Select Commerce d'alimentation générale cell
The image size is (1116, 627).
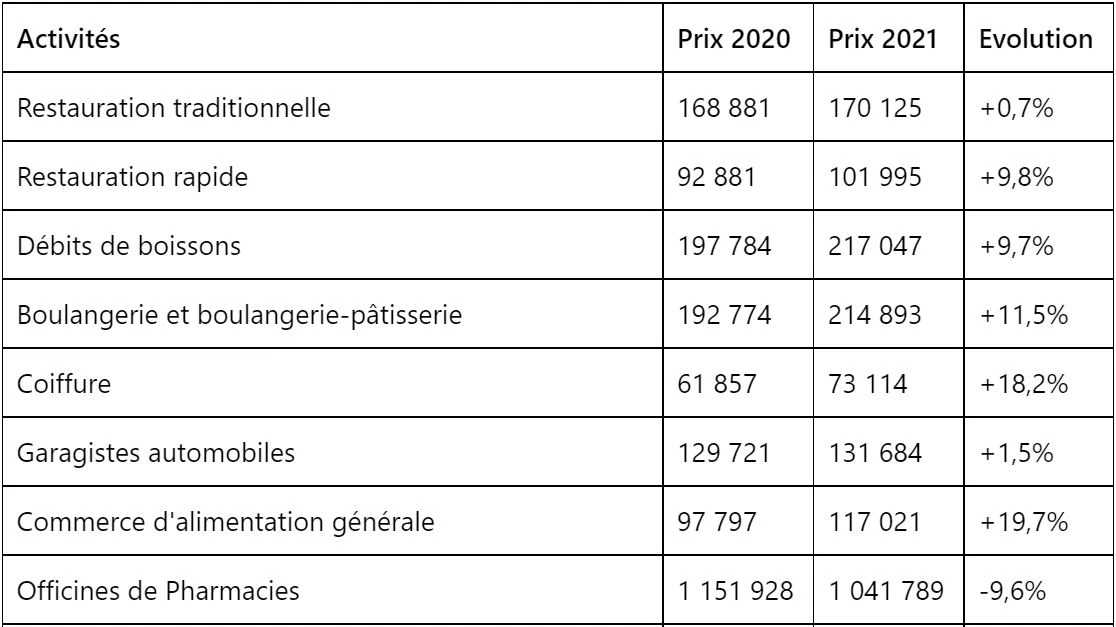tap(332, 522)
